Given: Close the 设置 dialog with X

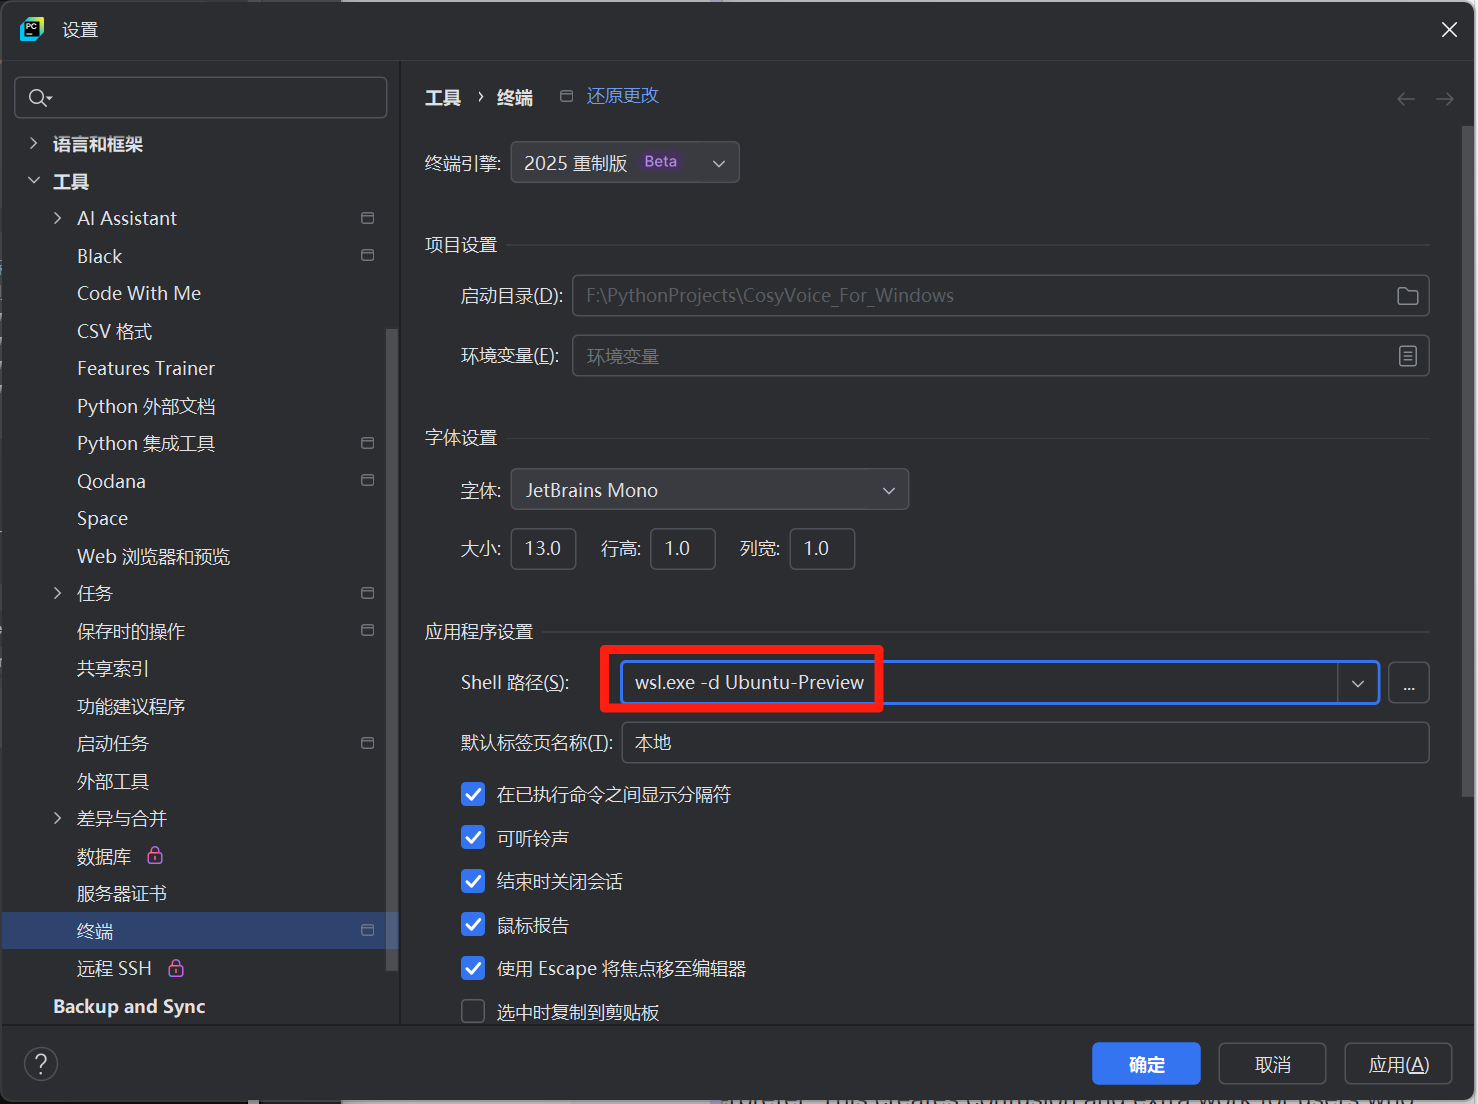Looking at the screenshot, I should pos(1449,30).
